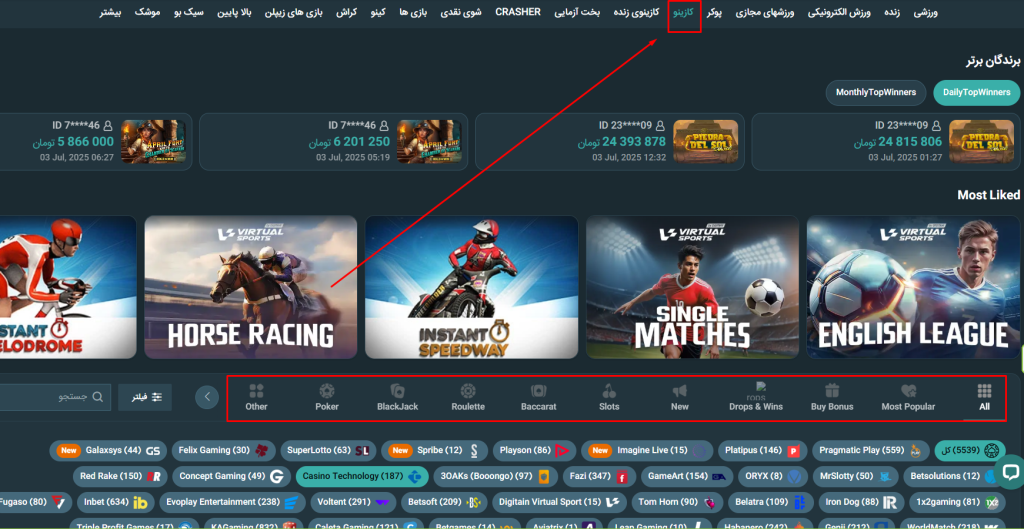Open the زنده live menu item

(891, 12)
